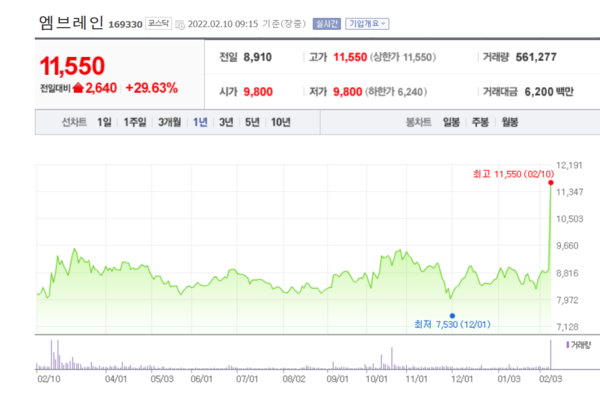Switch to the 3개월 chart range

coord(170,122)
